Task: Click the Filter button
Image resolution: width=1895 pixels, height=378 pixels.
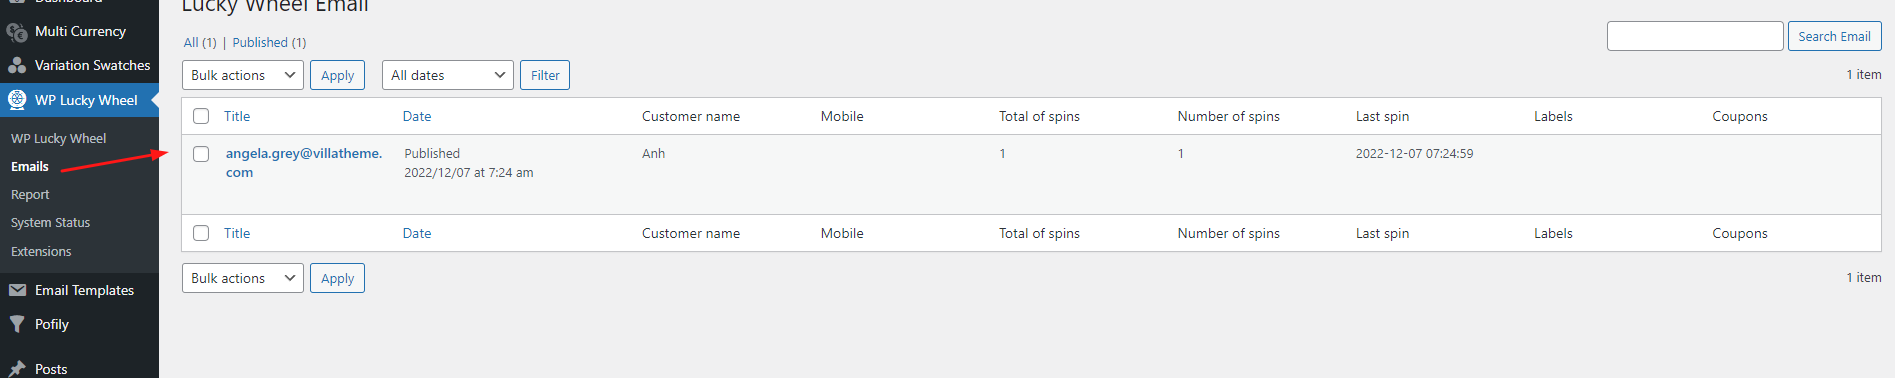Action: [x=545, y=75]
